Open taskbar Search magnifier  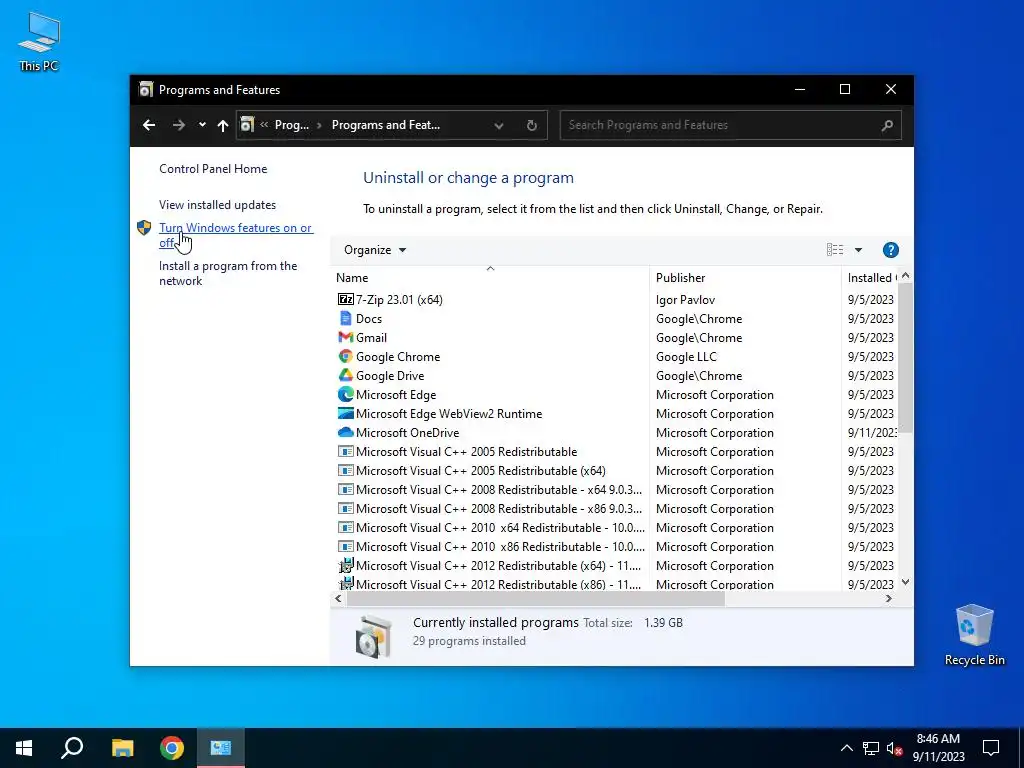[72, 748]
